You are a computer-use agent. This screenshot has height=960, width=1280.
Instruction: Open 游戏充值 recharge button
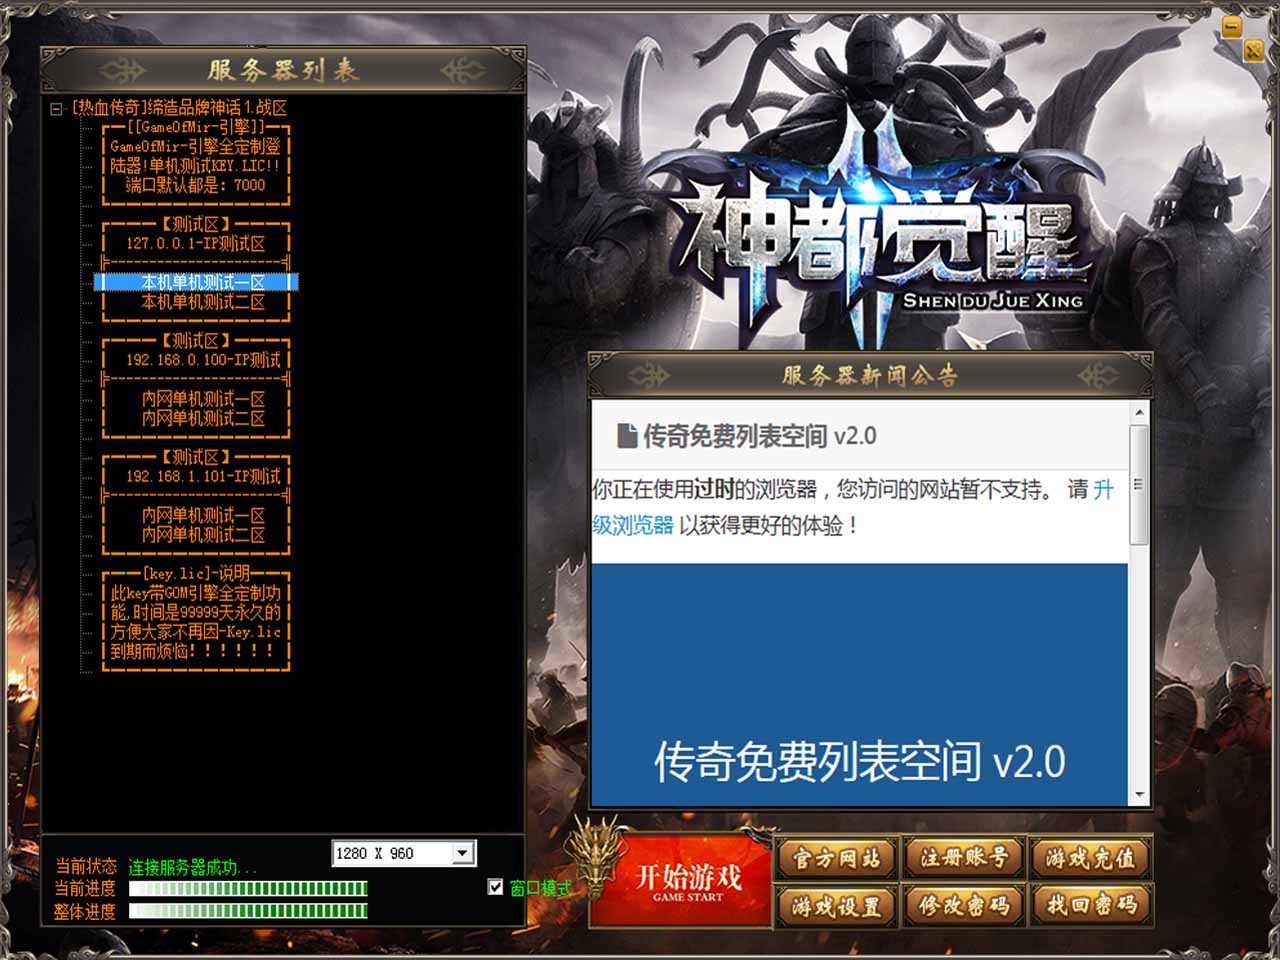pyautogui.click(x=1091, y=858)
